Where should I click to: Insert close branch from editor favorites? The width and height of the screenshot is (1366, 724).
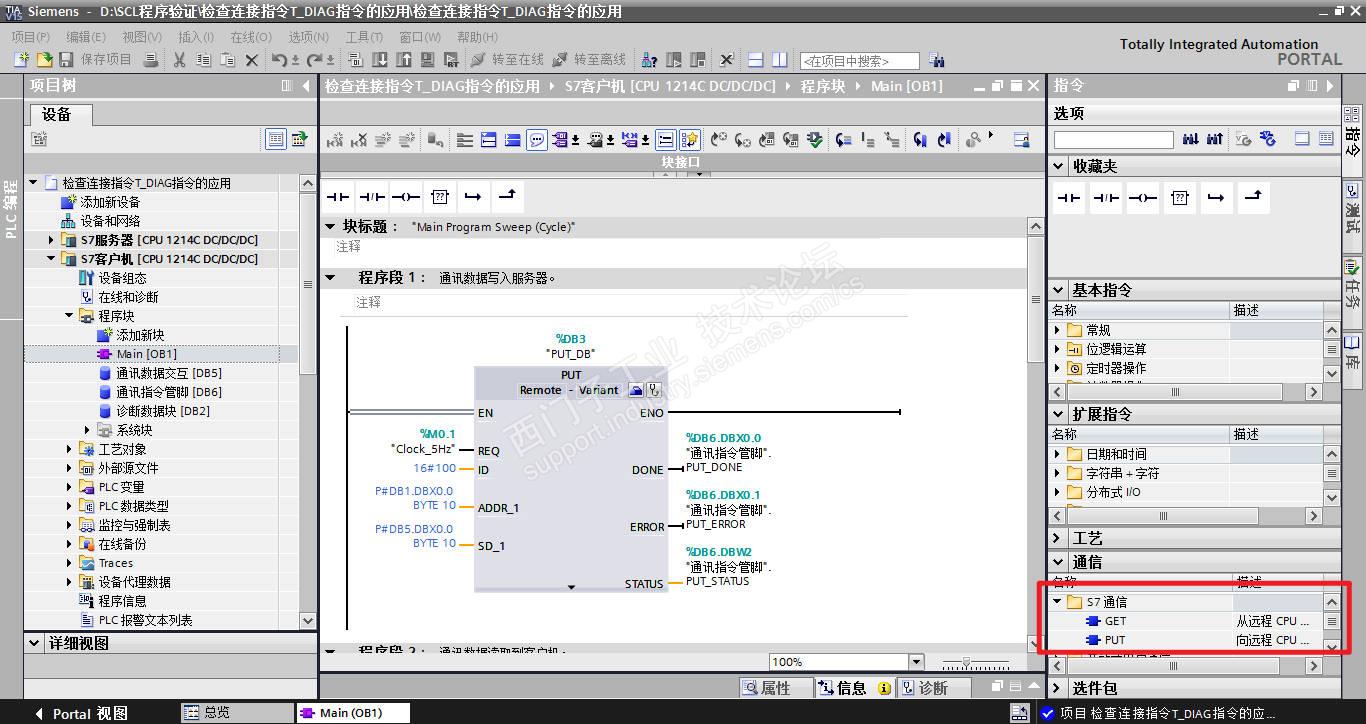coord(507,197)
